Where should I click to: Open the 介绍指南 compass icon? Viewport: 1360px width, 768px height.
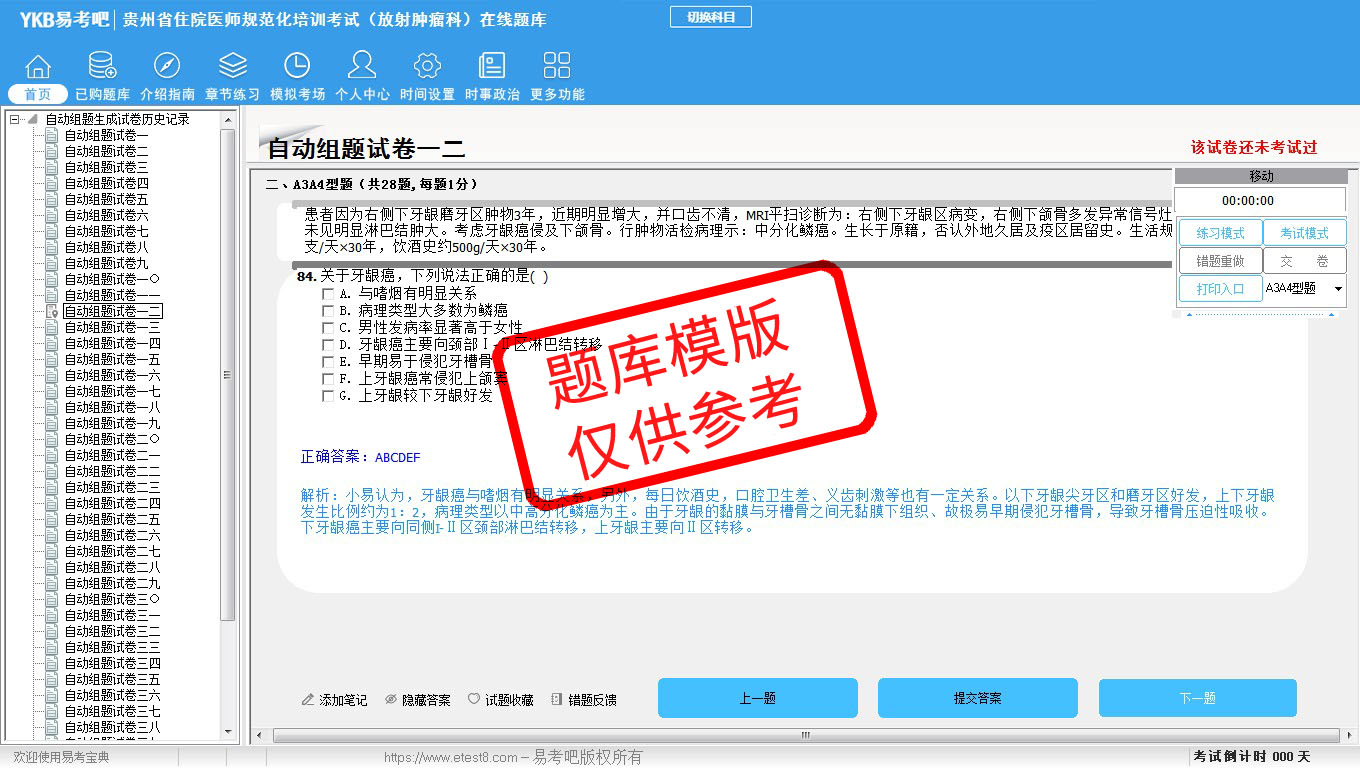[x=167, y=67]
